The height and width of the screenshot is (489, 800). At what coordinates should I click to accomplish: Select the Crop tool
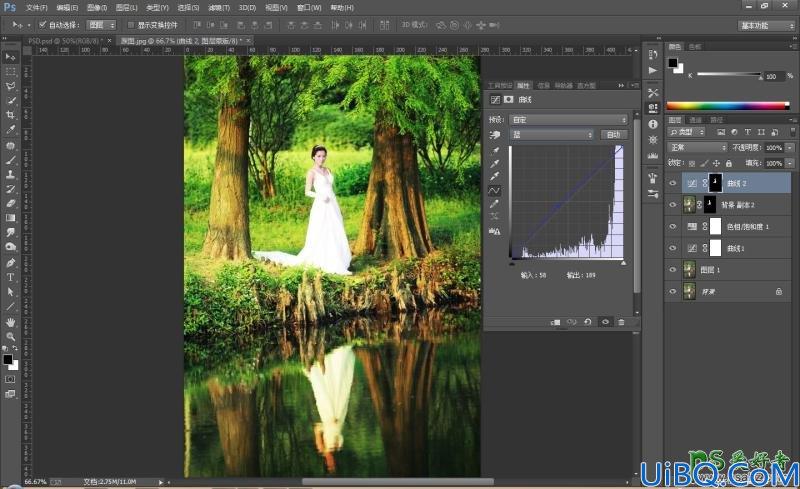click(x=10, y=115)
